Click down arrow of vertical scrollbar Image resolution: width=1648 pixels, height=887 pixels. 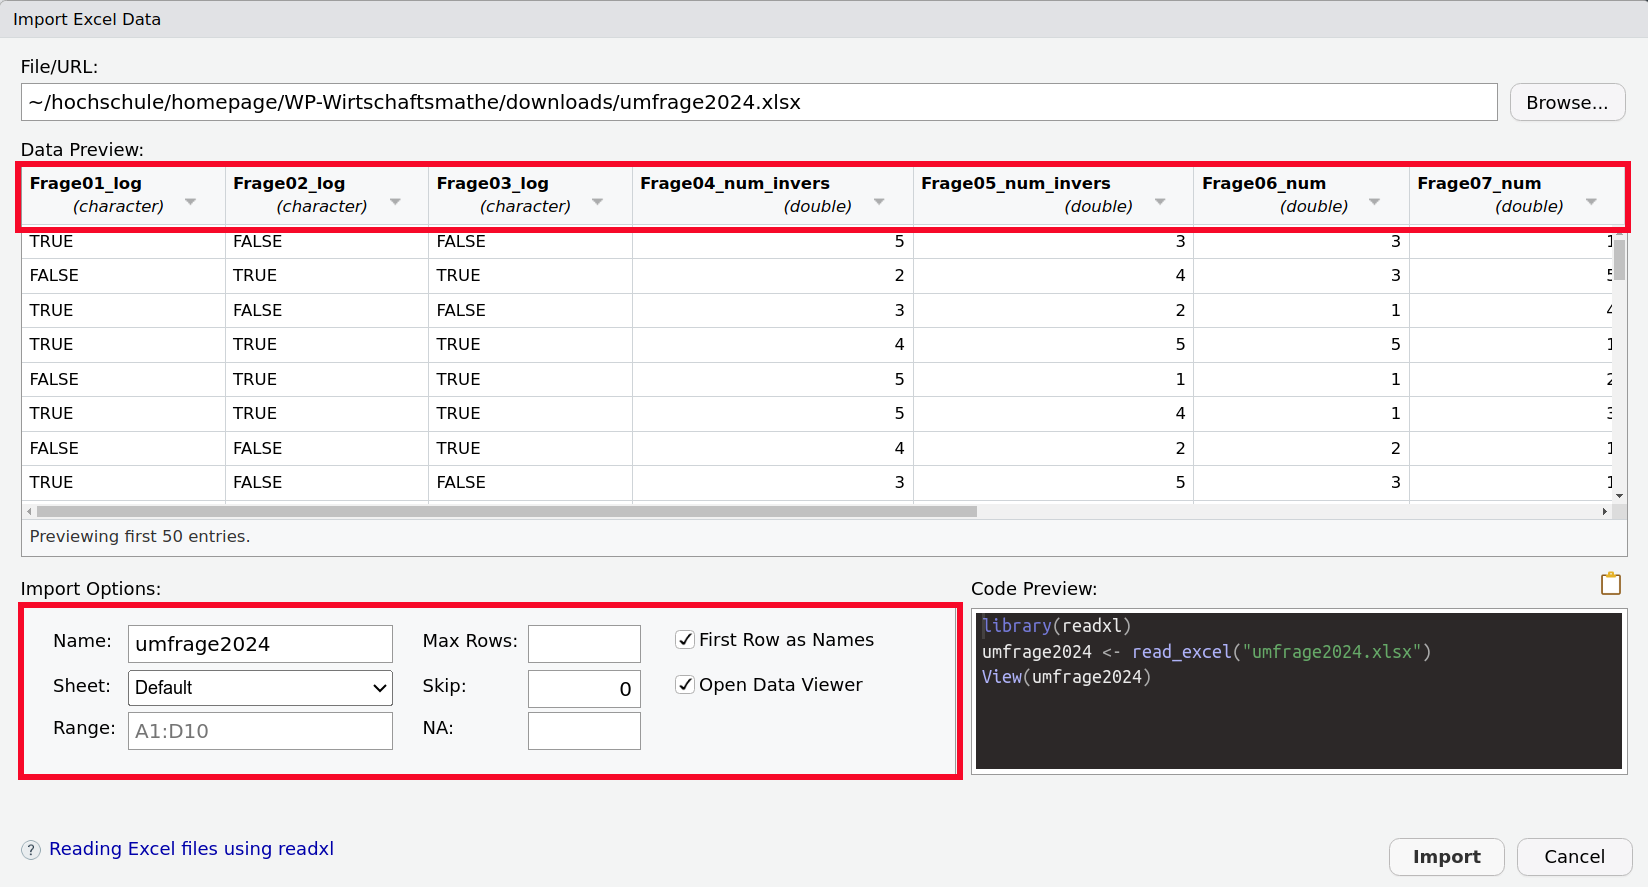1619,495
